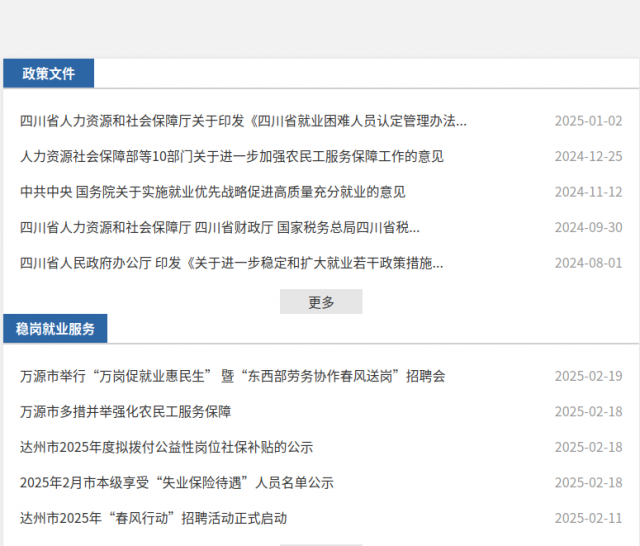Open 万源市 “万岗促就业惠民生” 招聘会 article
This screenshot has width=640, height=546.
tap(232, 376)
